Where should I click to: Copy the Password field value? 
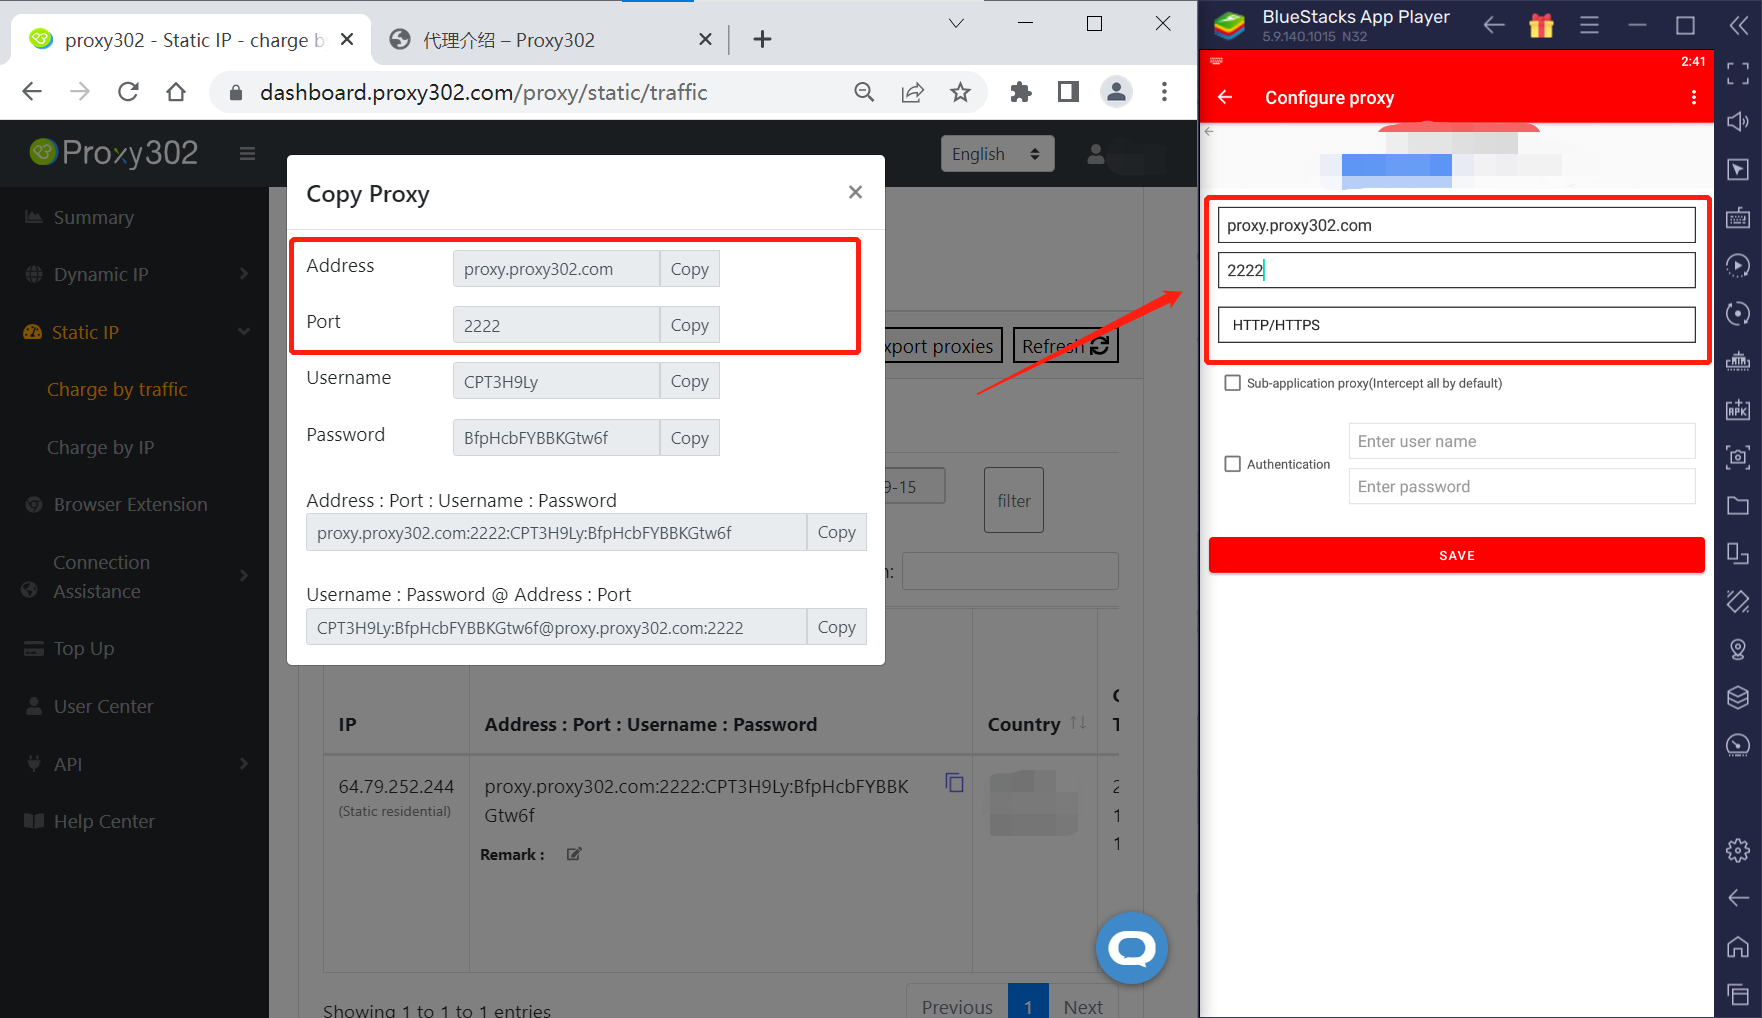pos(689,438)
